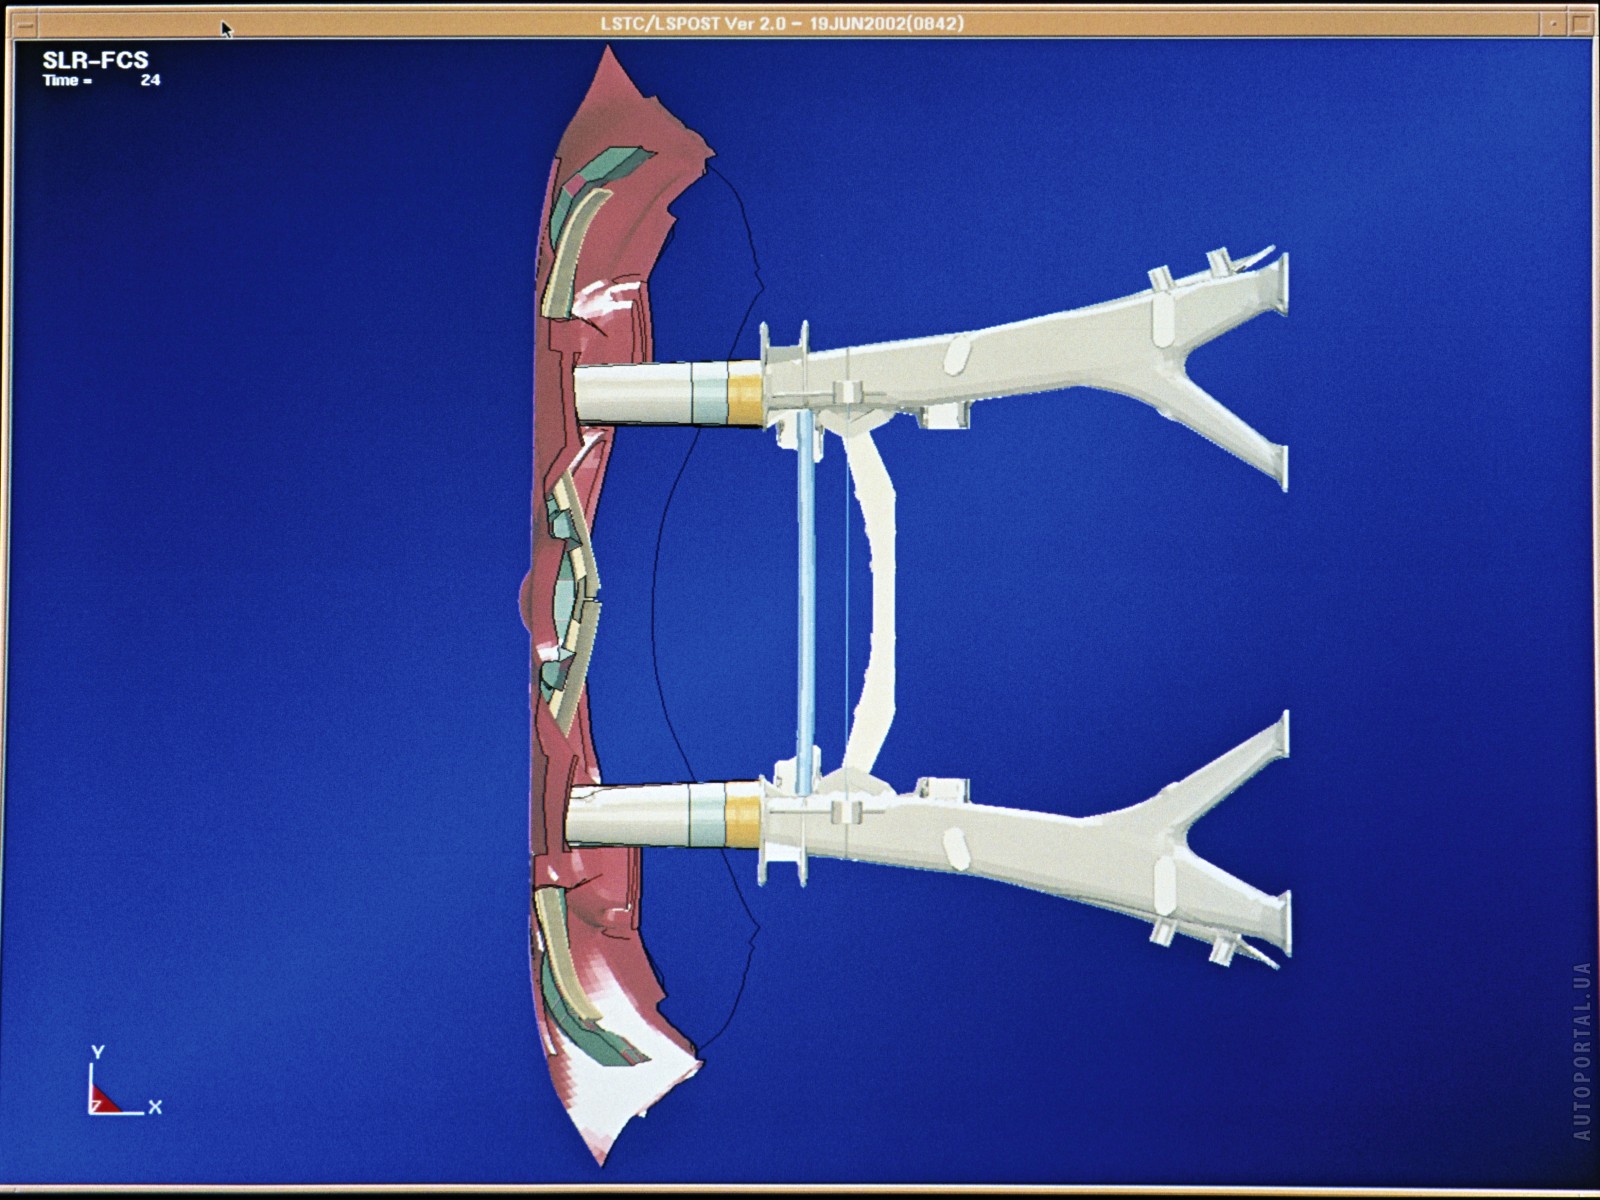The image size is (1600, 1200).
Task: Click the Y axis label of triad
Action: [x=97, y=1052]
